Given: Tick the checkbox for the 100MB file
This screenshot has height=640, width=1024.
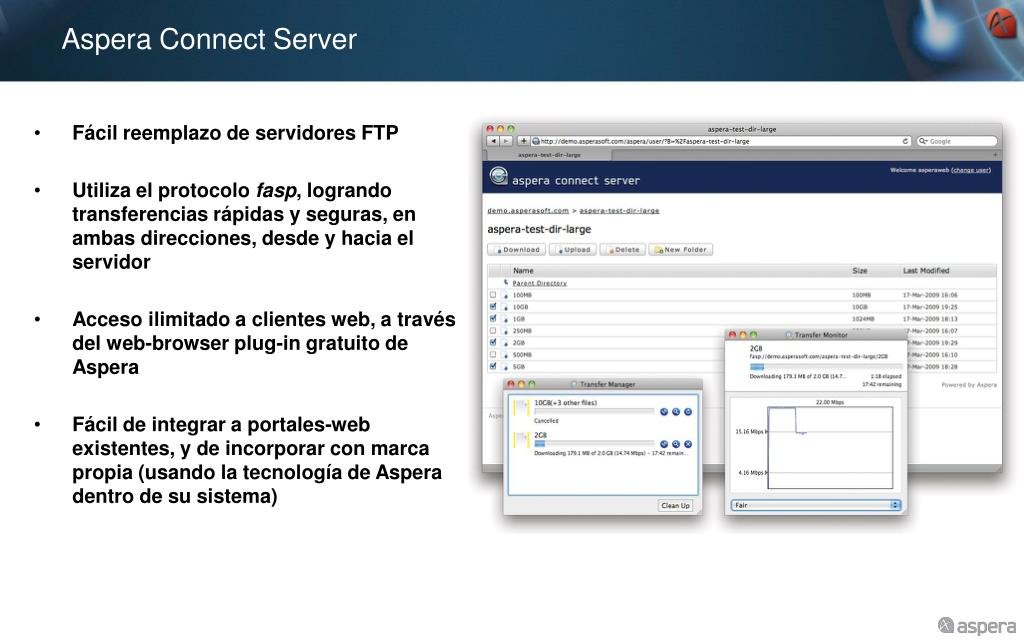Looking at the screenshot, I should click(x=493, y=295).
